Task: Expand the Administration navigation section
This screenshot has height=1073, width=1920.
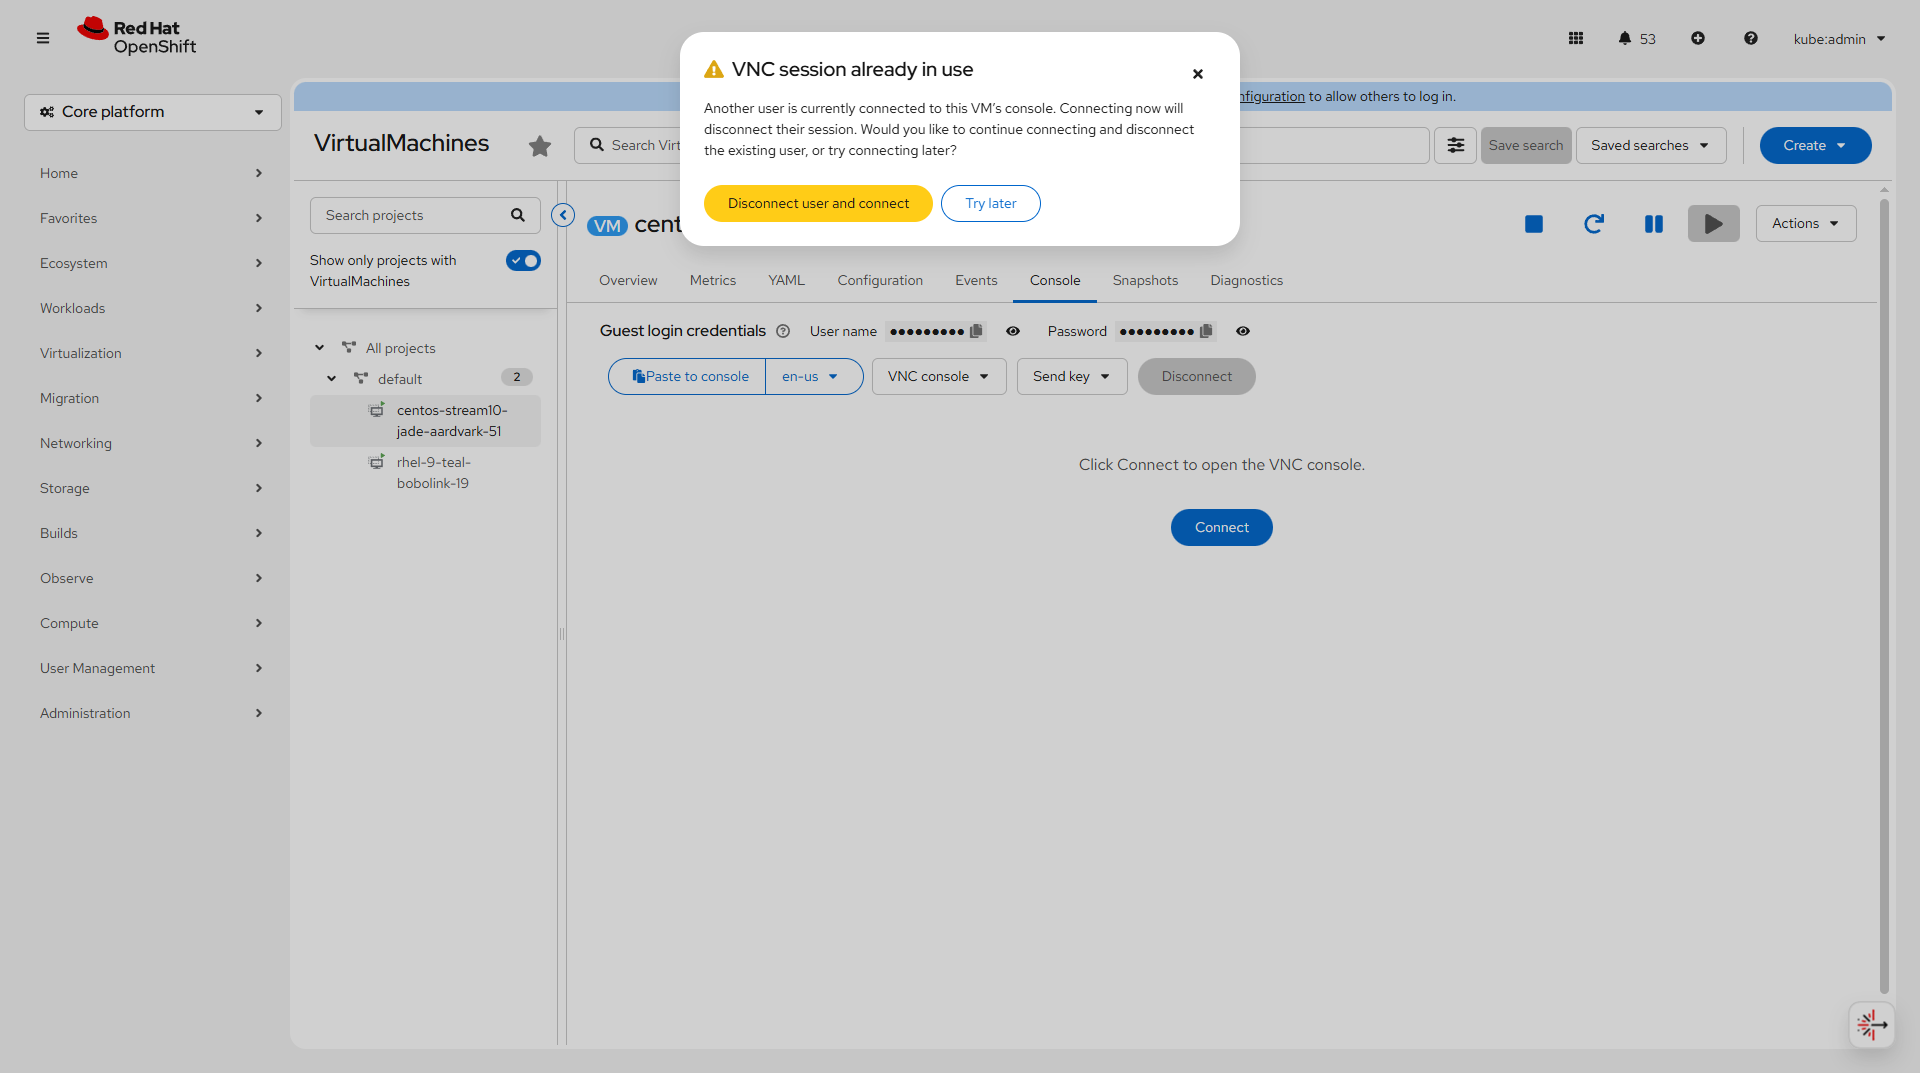Action: click(x=152, y=713)
